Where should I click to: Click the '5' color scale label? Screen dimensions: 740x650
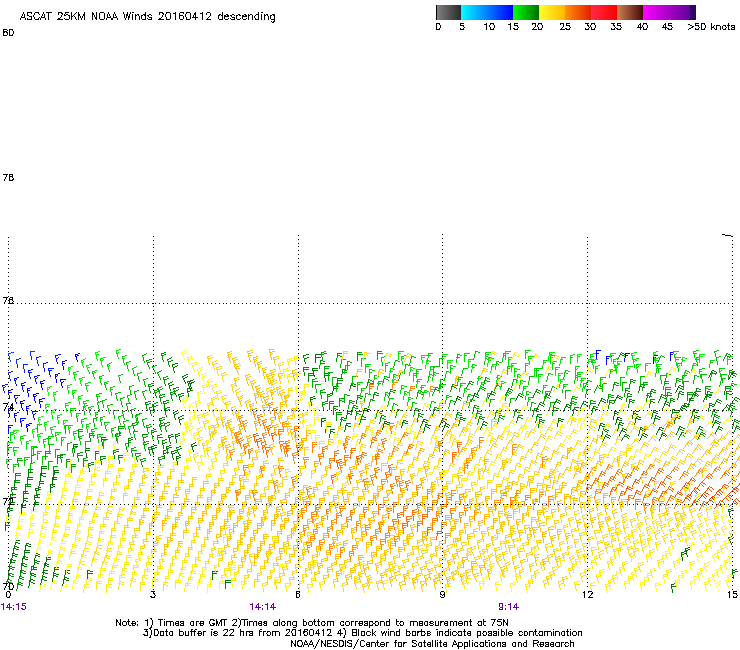pyautogui.click(x=462, y=27)
